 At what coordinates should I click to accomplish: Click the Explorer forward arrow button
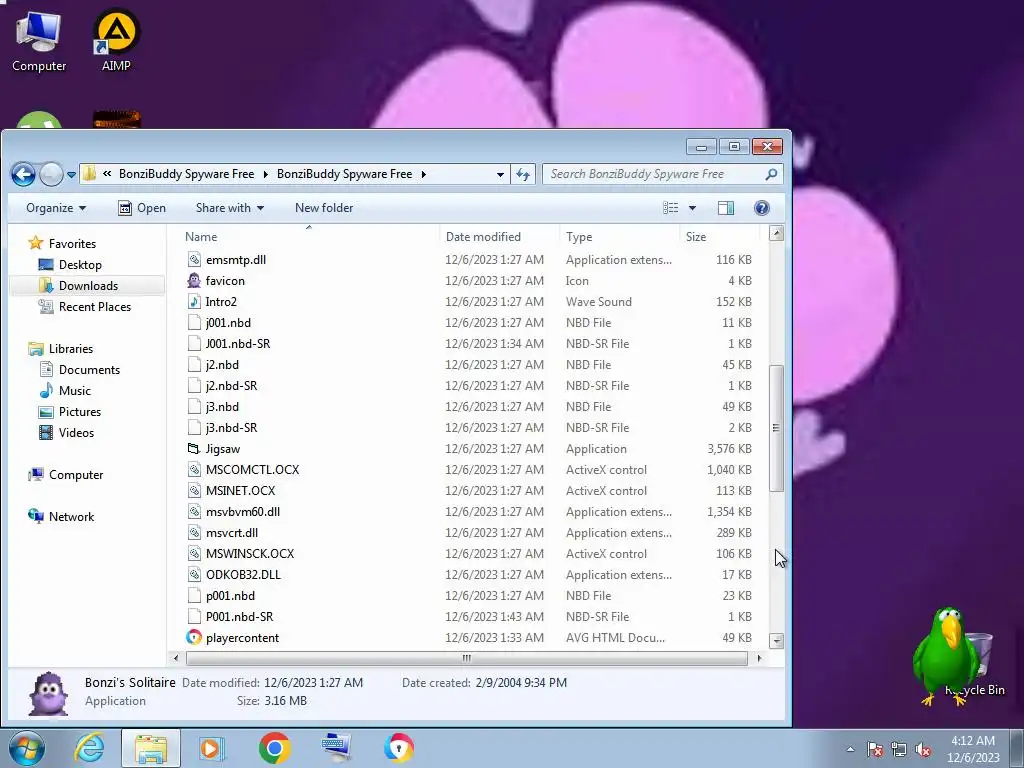click(x=51, y=174)
